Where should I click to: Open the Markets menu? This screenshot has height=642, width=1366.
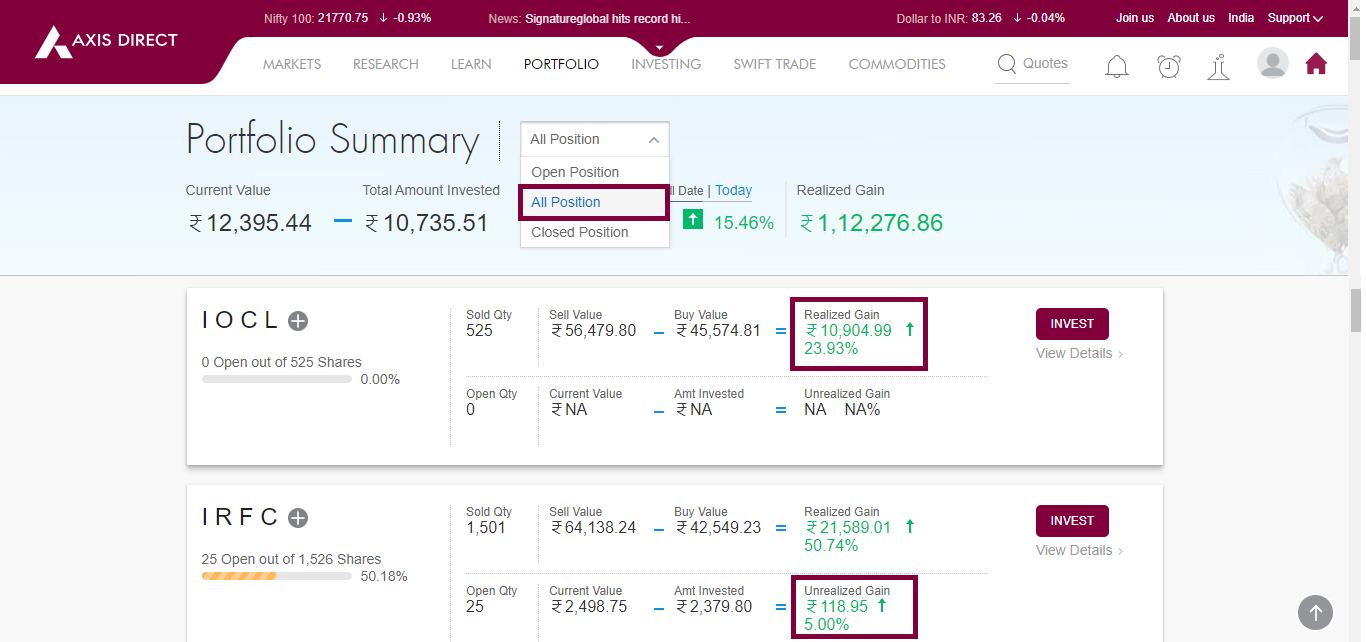[x=292, y=64]
